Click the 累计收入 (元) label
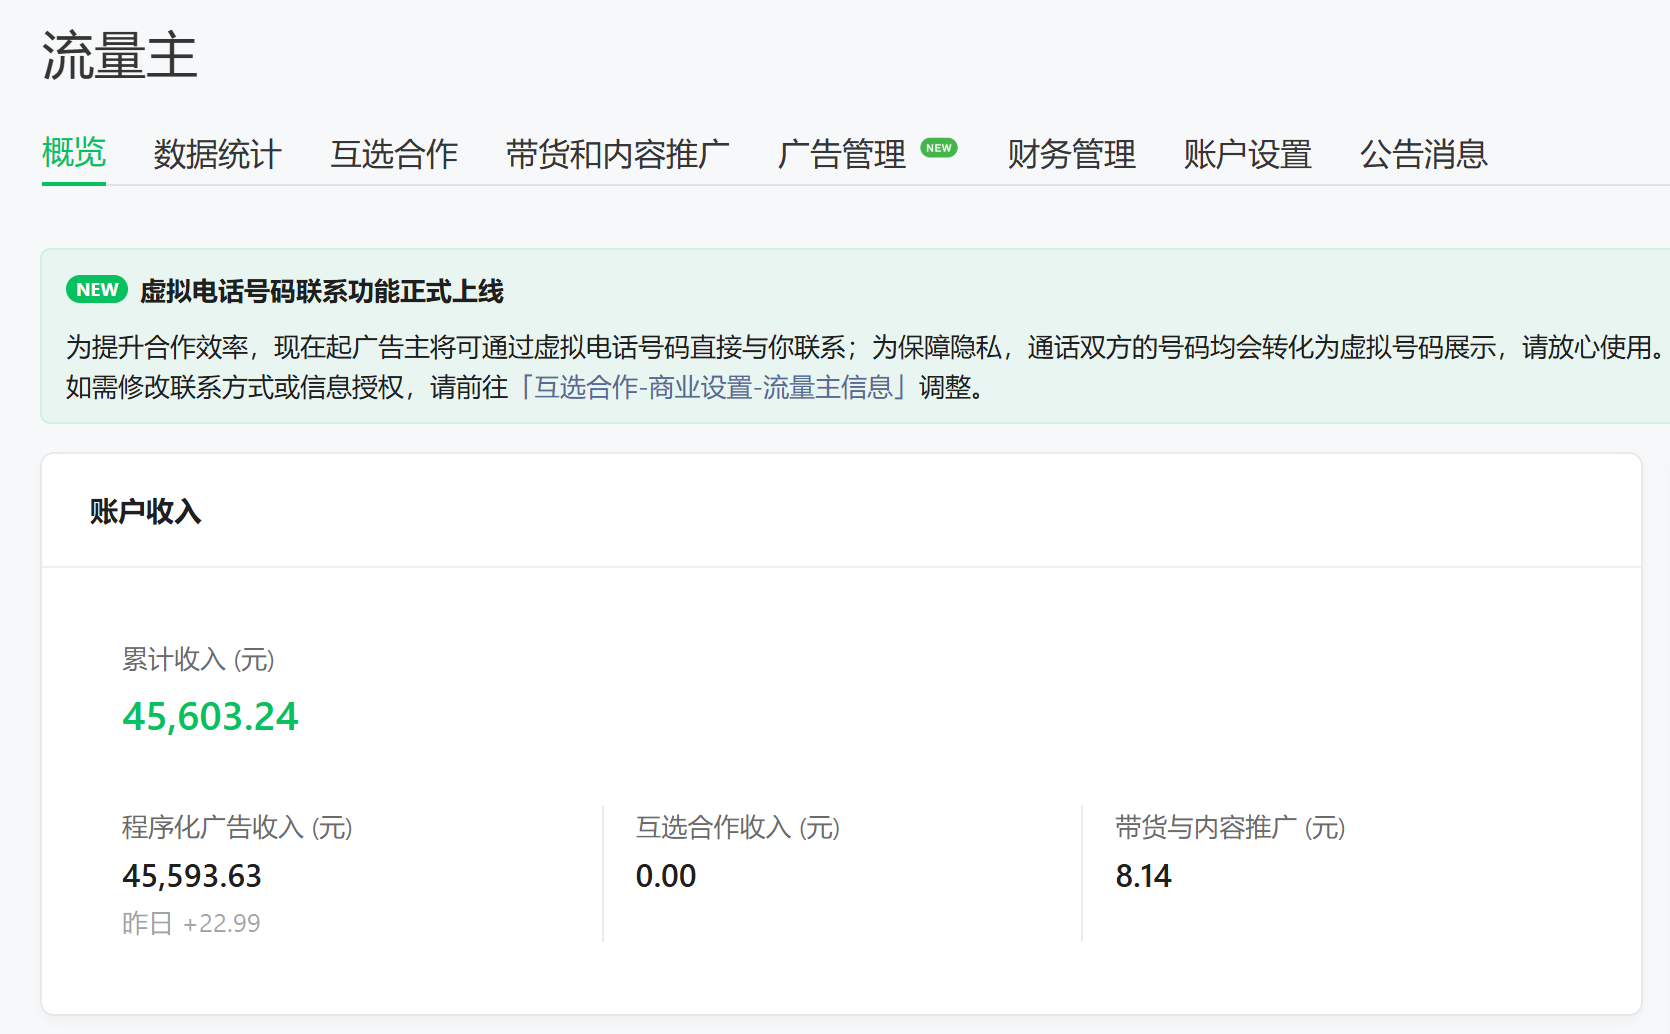This screenshot has height=1034, width=1670. pyautogui.click(x=198, y=660)
